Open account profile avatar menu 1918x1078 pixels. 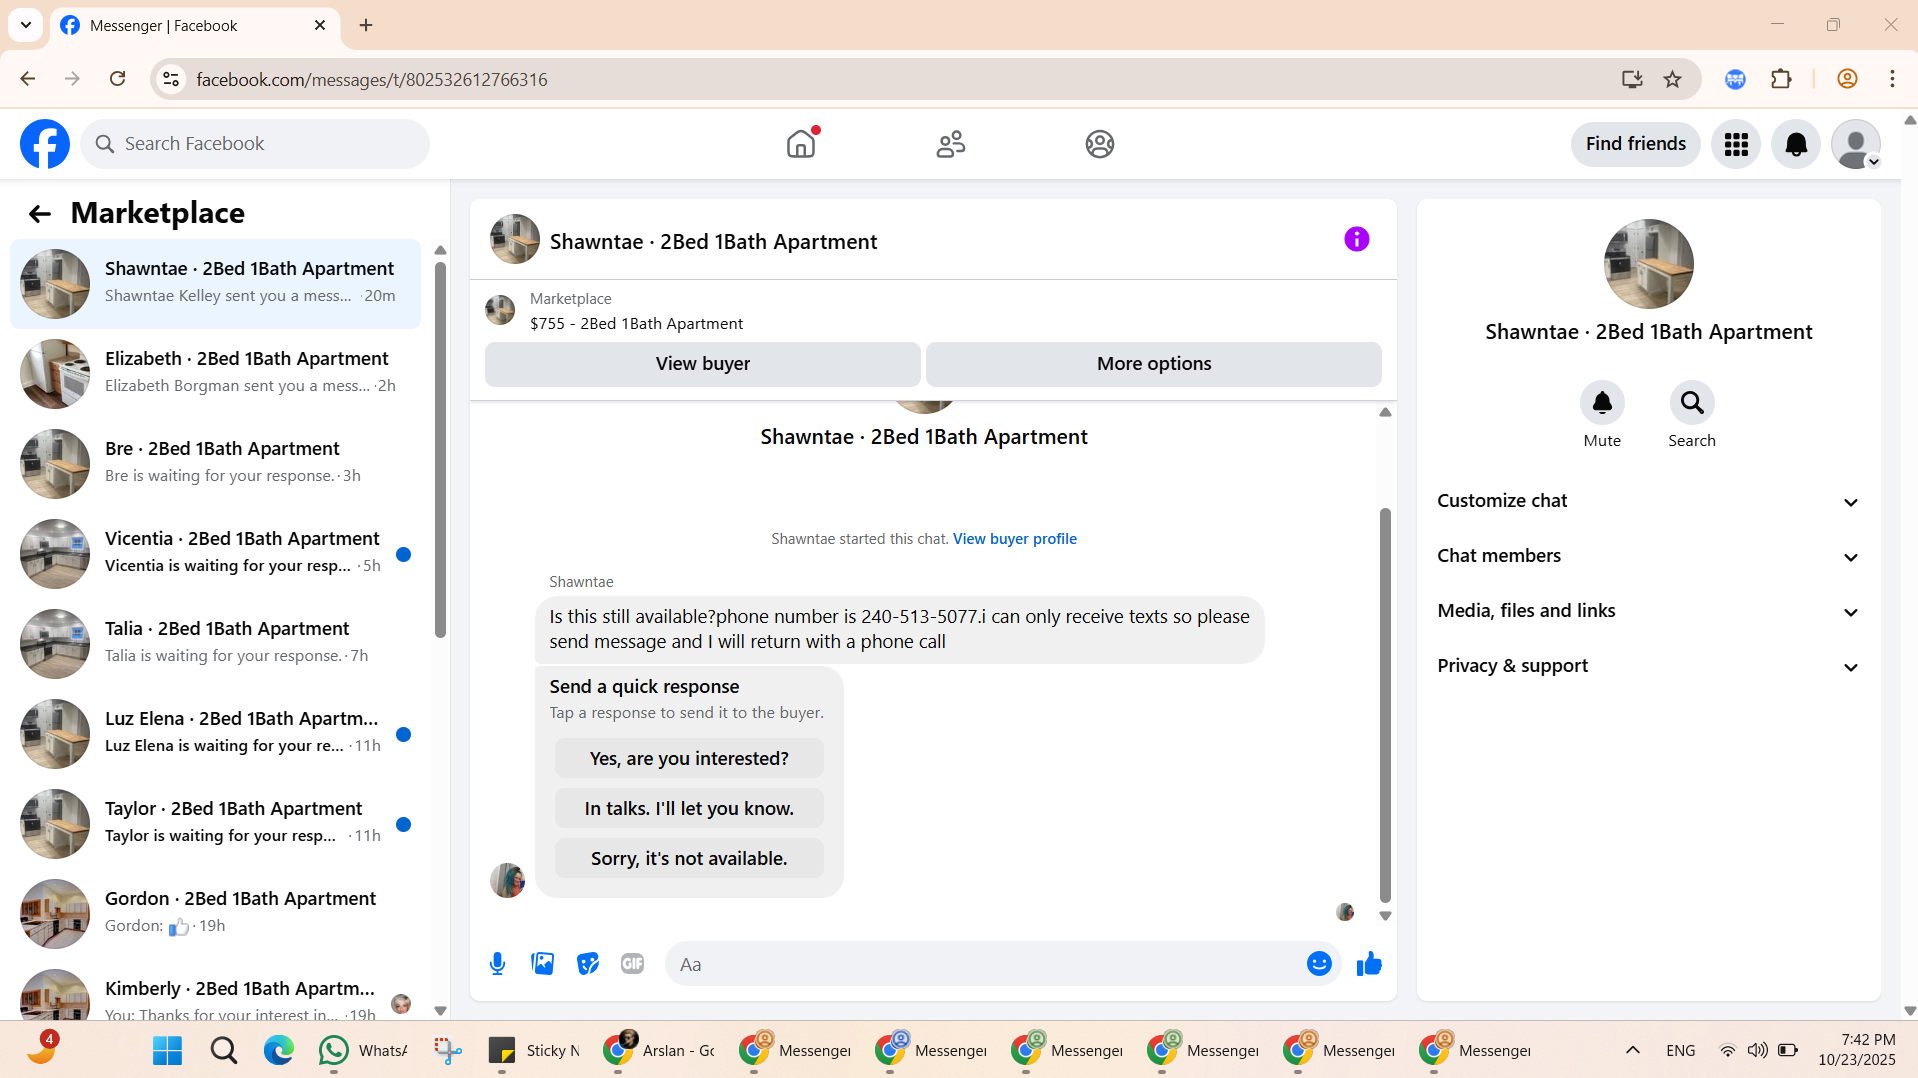tap(1856, 145)
